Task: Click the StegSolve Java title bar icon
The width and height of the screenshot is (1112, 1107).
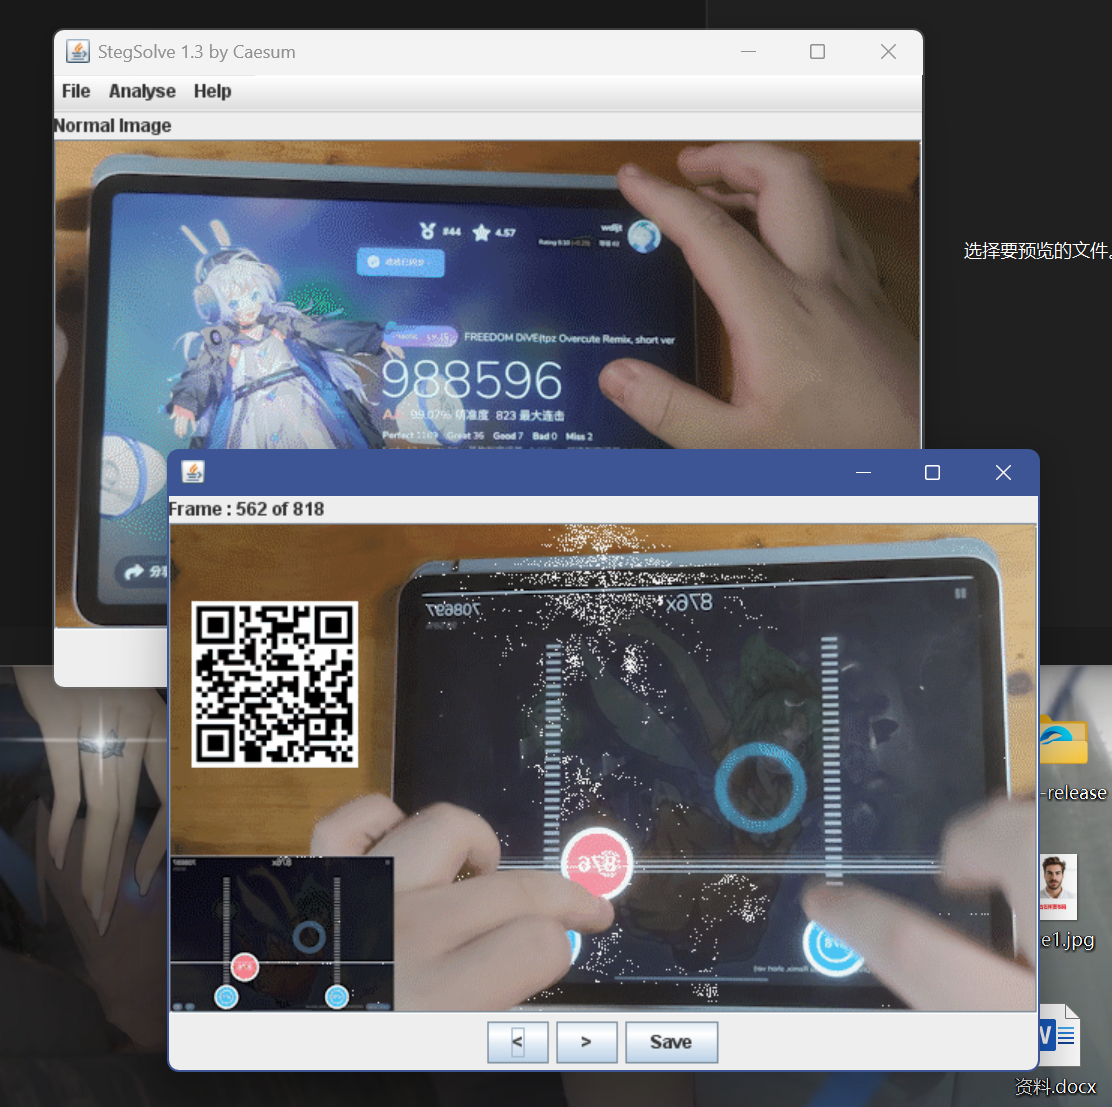Action: pos(78,52)
